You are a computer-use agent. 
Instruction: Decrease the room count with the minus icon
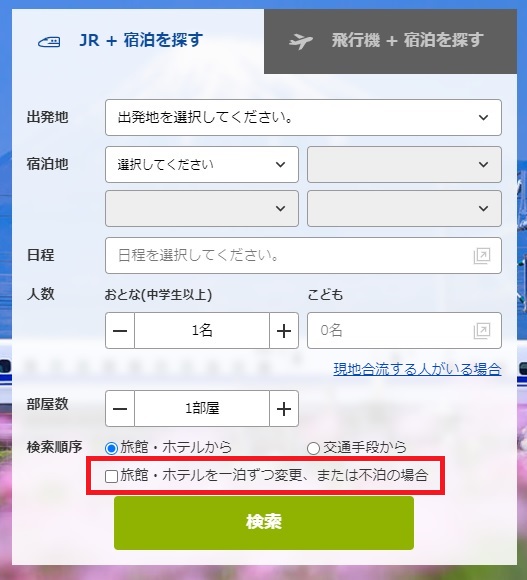(x=120, y=409)
